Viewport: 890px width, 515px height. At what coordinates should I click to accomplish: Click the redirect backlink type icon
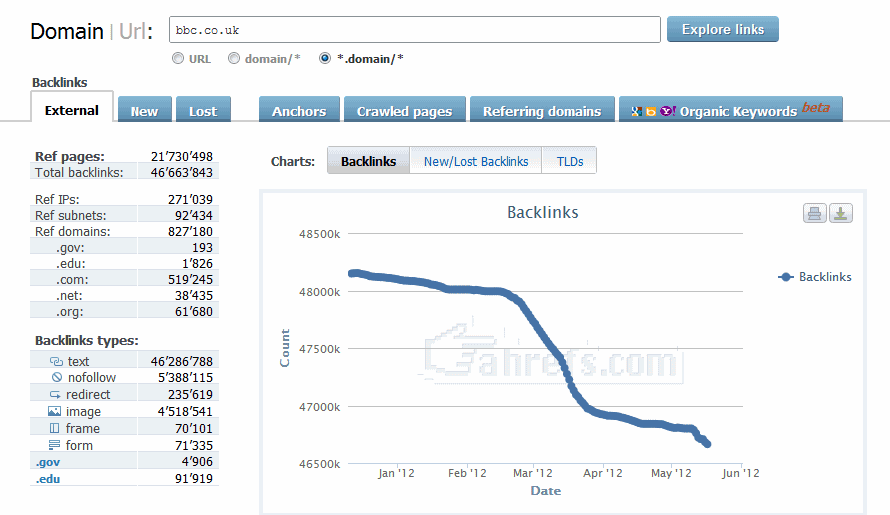tap(55, 395)
